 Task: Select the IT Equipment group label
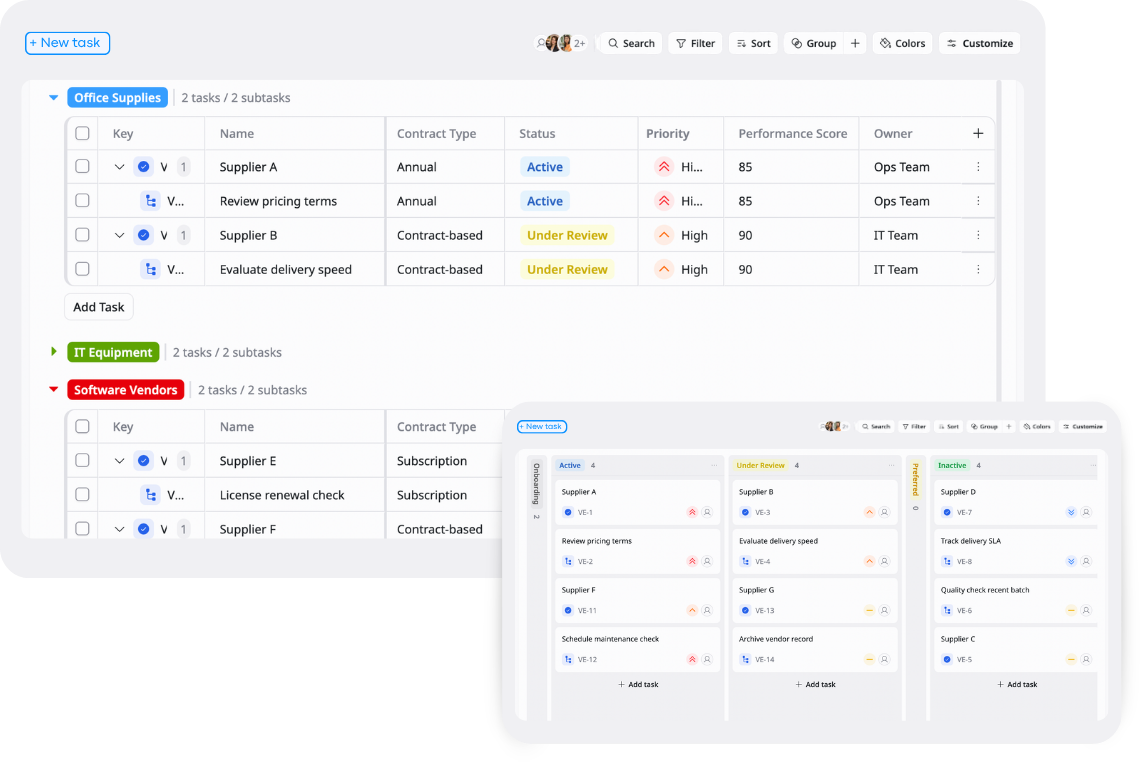[x=113, y=353]
